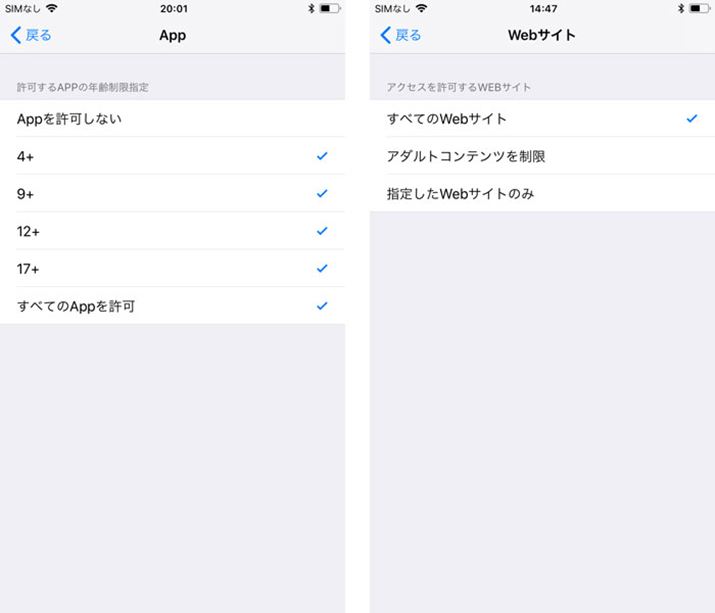The height and width of the screenshot is (613, 715).
Task: Choose すべてのWebサイト option
Action: [542, 119]
